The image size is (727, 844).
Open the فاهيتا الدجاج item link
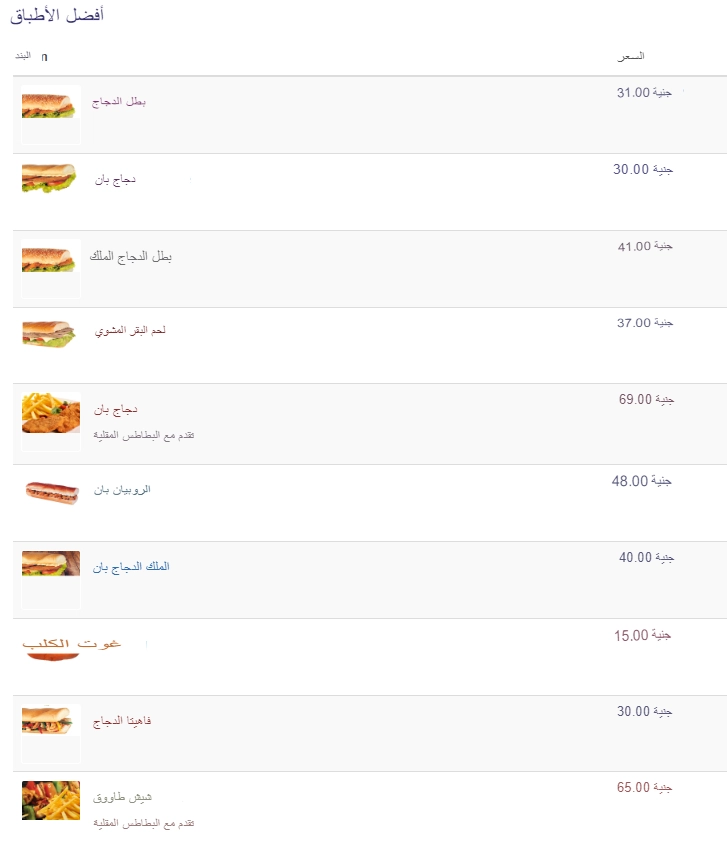(122, 720)
